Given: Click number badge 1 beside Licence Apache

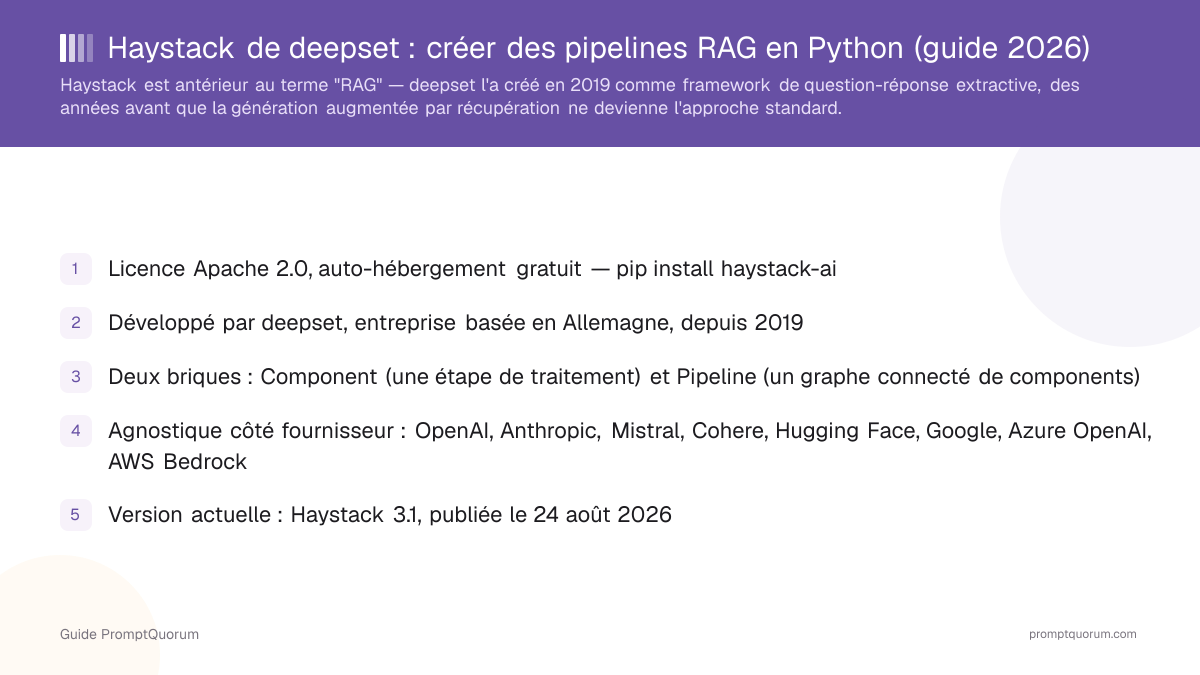Looking at the screenshot, I should point(76,269).
